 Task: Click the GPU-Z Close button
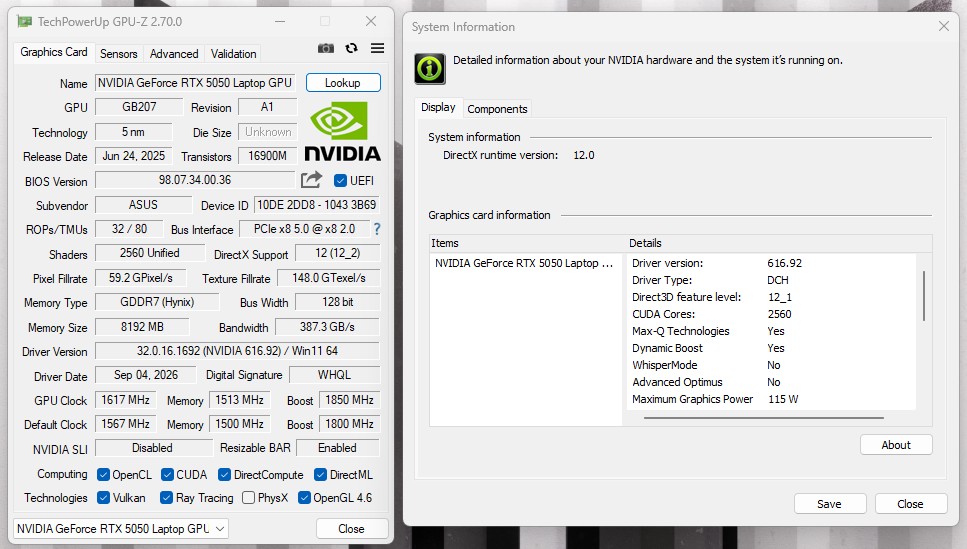point(352,529)
